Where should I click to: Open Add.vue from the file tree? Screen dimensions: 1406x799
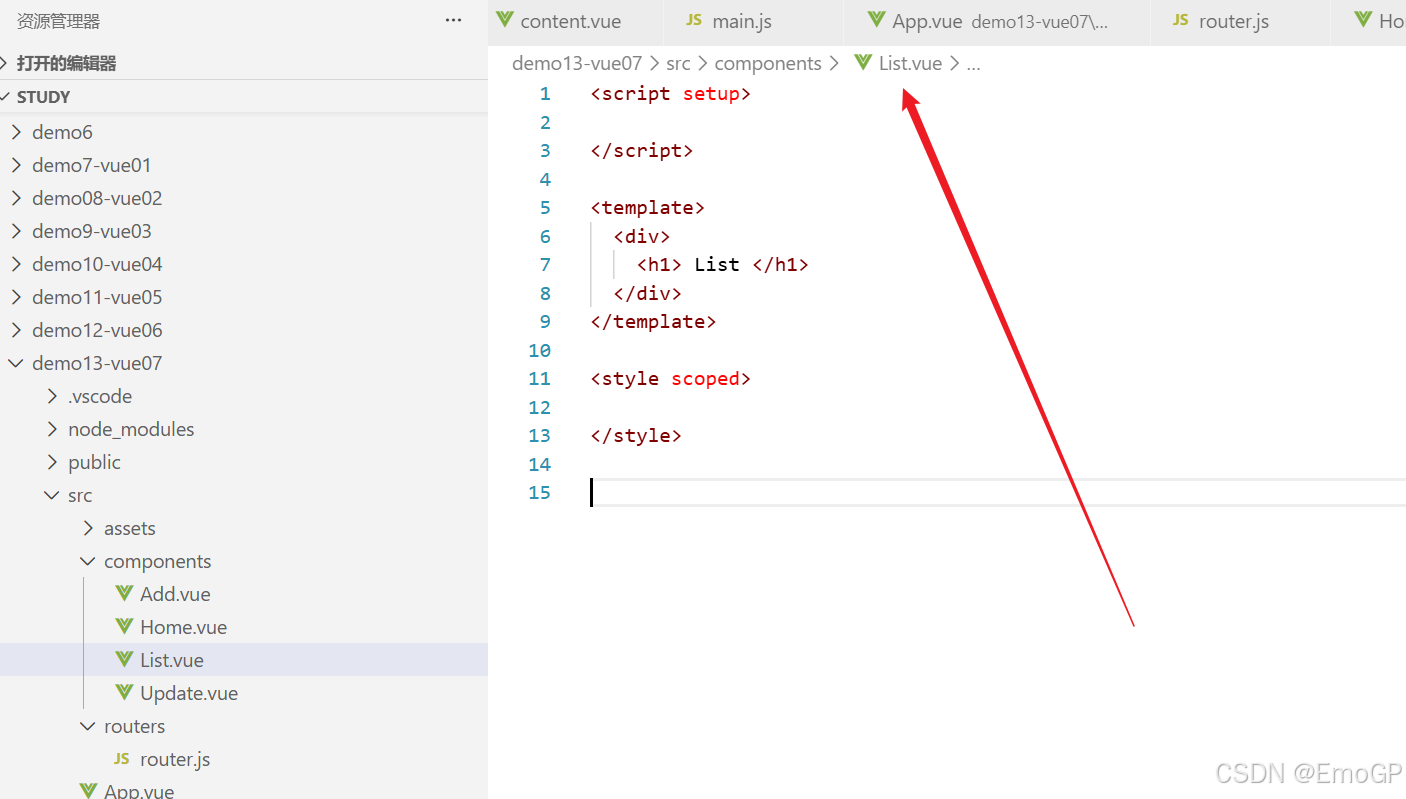coord(244,594)
